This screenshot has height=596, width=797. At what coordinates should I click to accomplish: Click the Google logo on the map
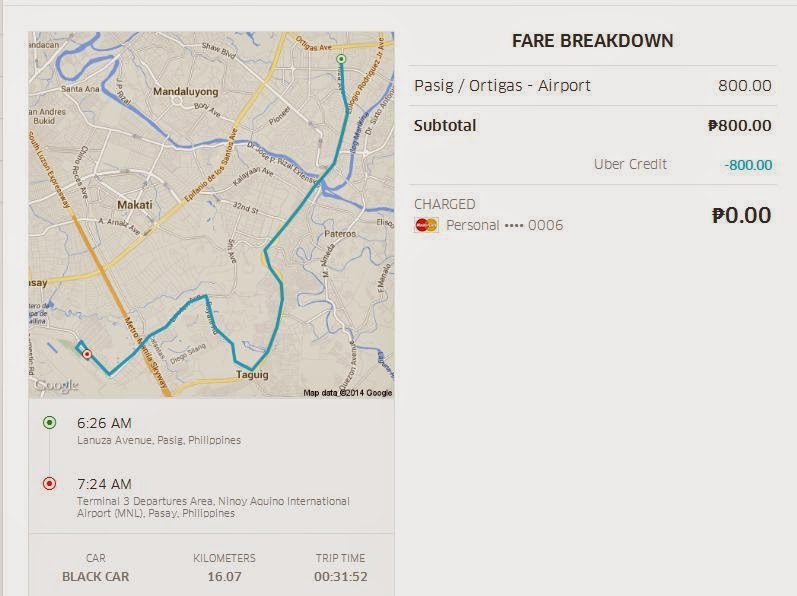tap(56, 385)
